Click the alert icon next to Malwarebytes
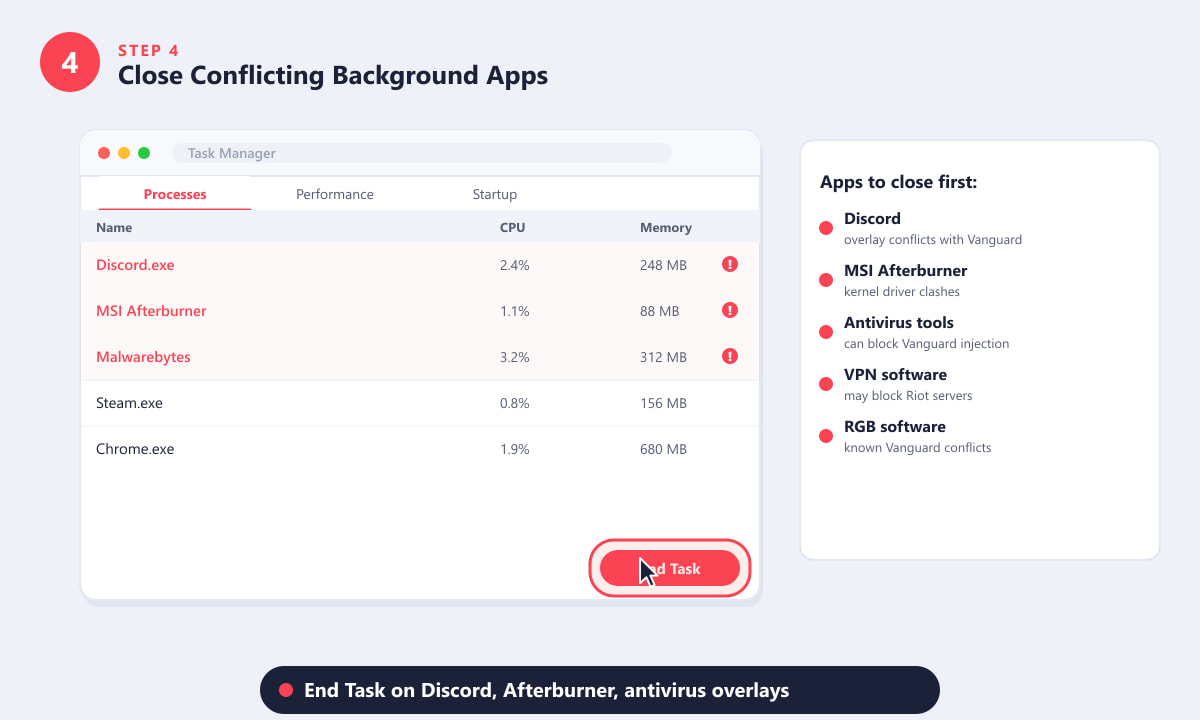The height and width of the screenshot is (720, 1200). 730,356
